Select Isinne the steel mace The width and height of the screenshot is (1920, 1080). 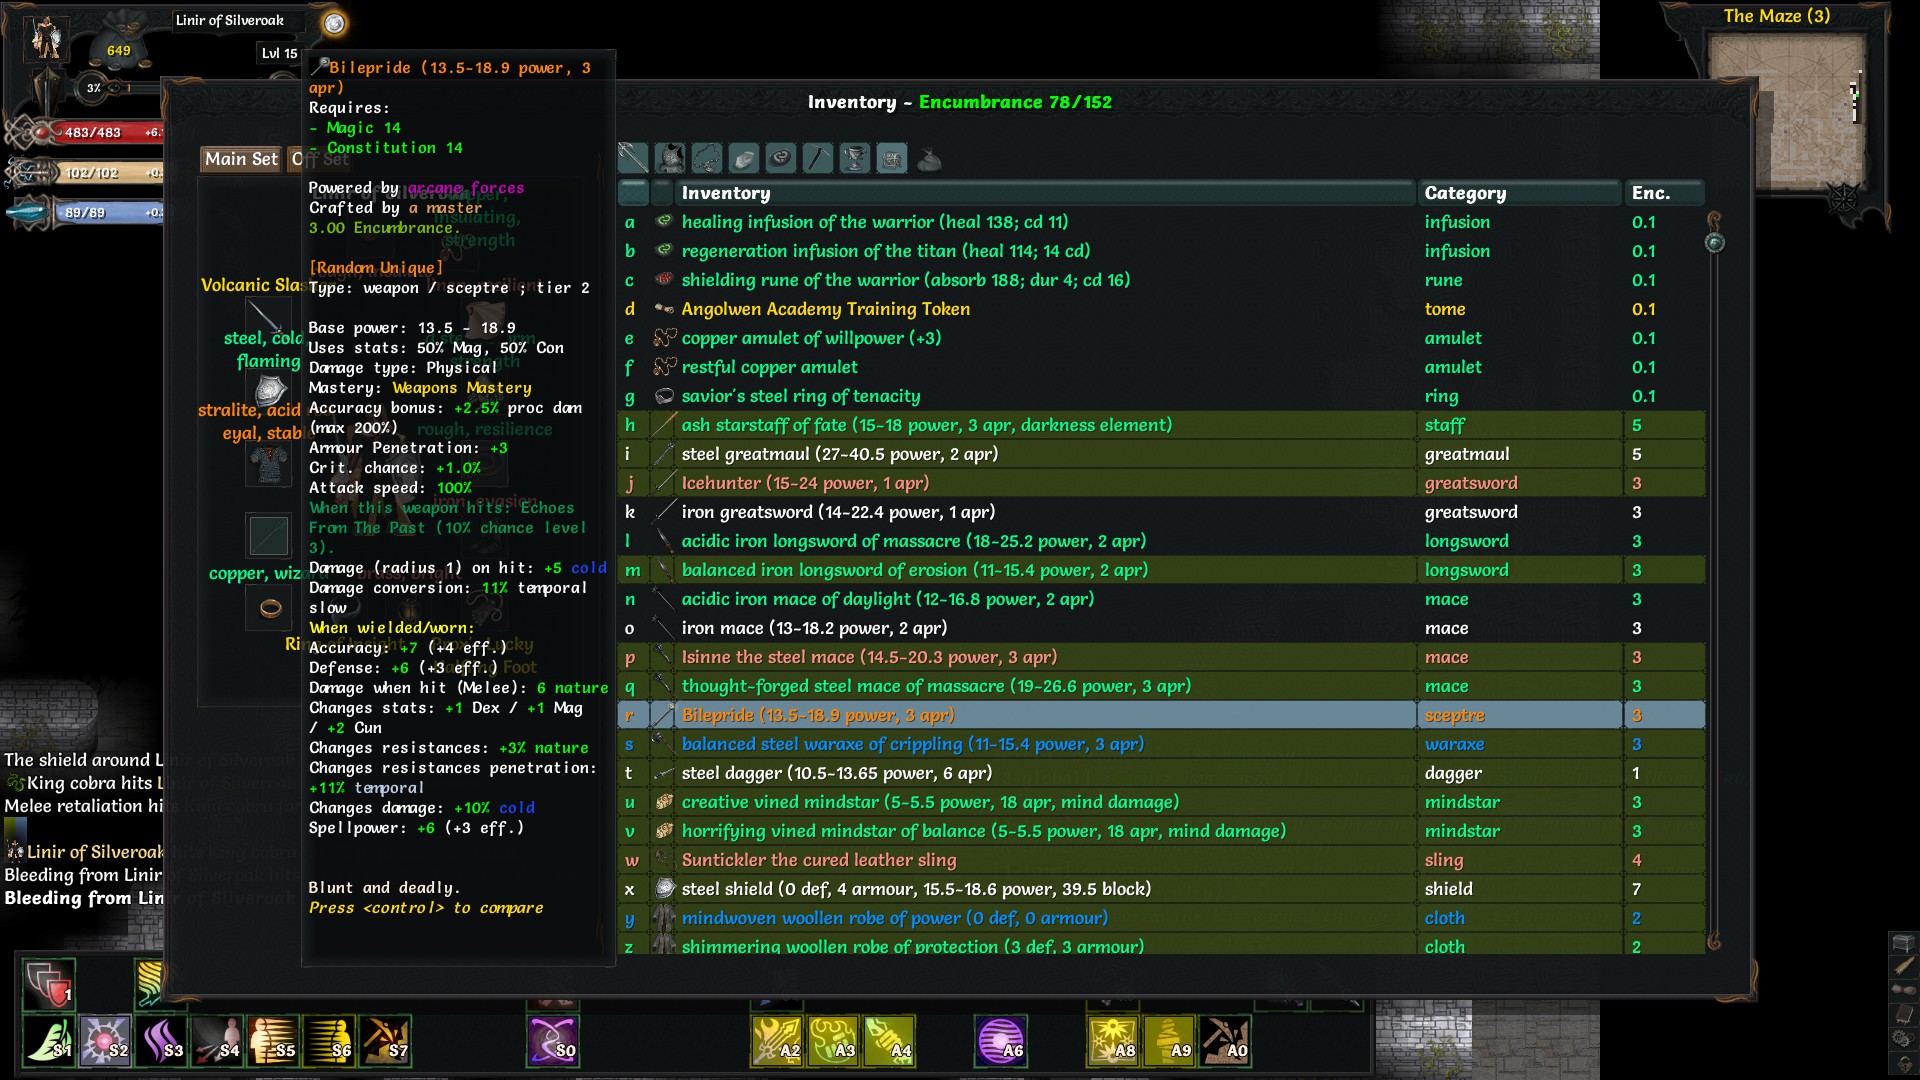click(x=1161, y=657)
